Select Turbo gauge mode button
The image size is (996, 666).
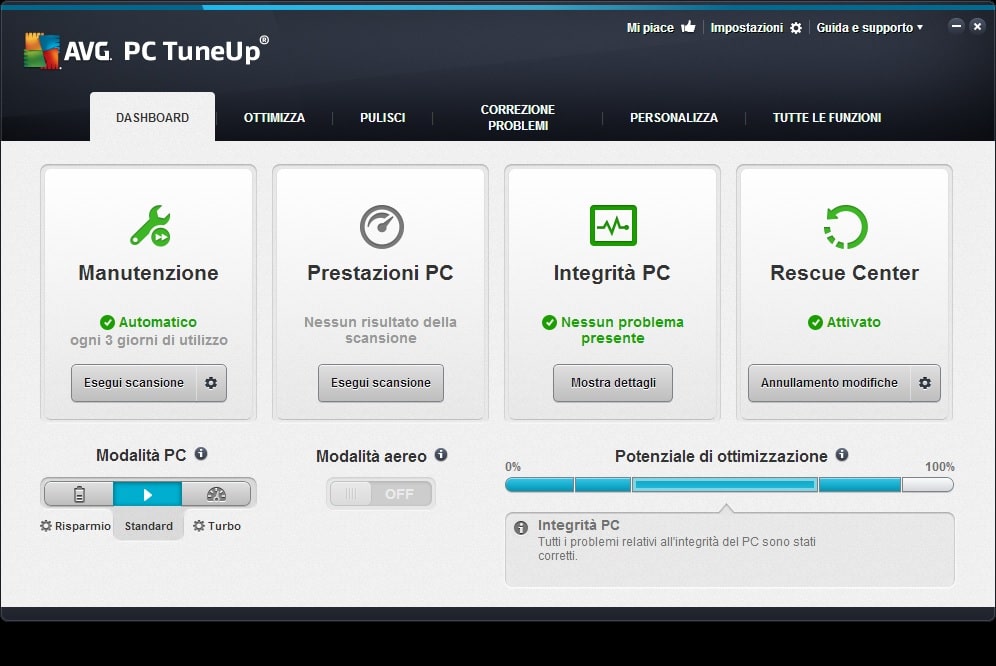coord(216,494)
